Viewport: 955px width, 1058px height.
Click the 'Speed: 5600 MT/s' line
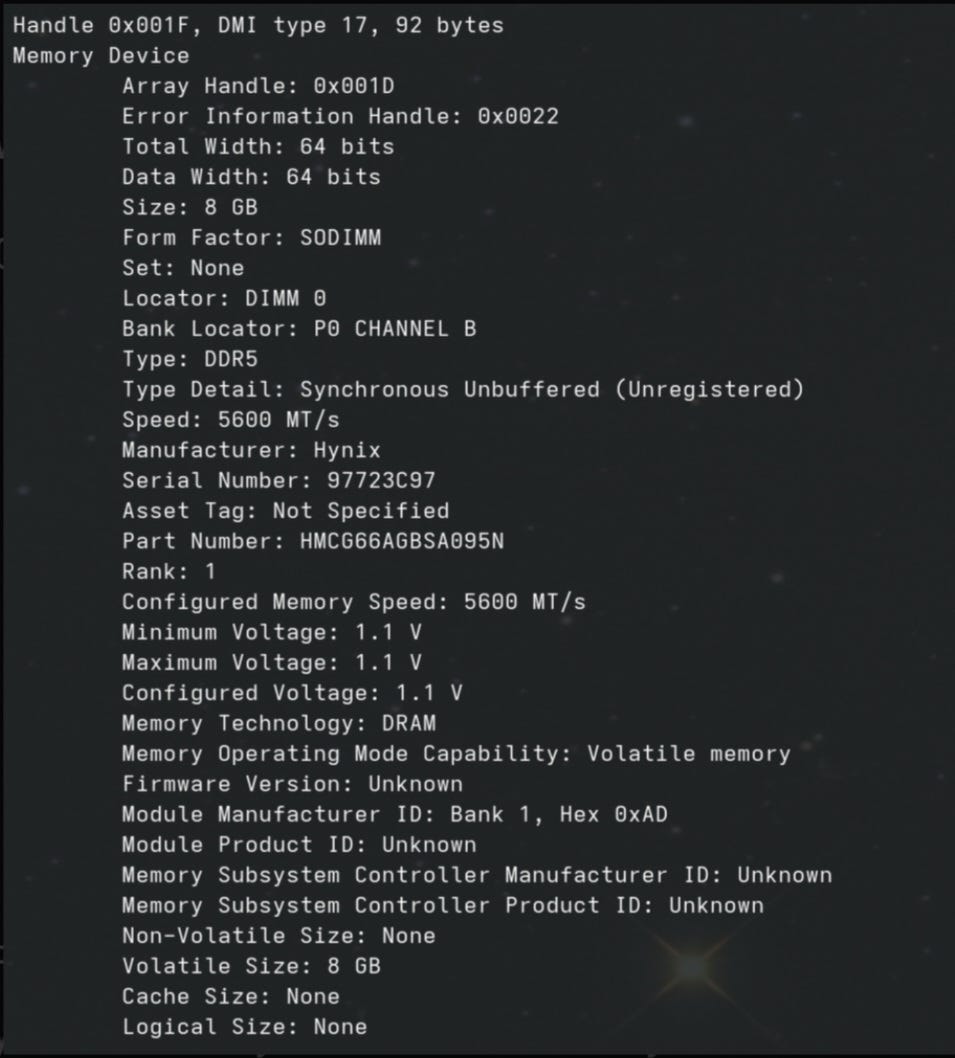coord(230,419)
